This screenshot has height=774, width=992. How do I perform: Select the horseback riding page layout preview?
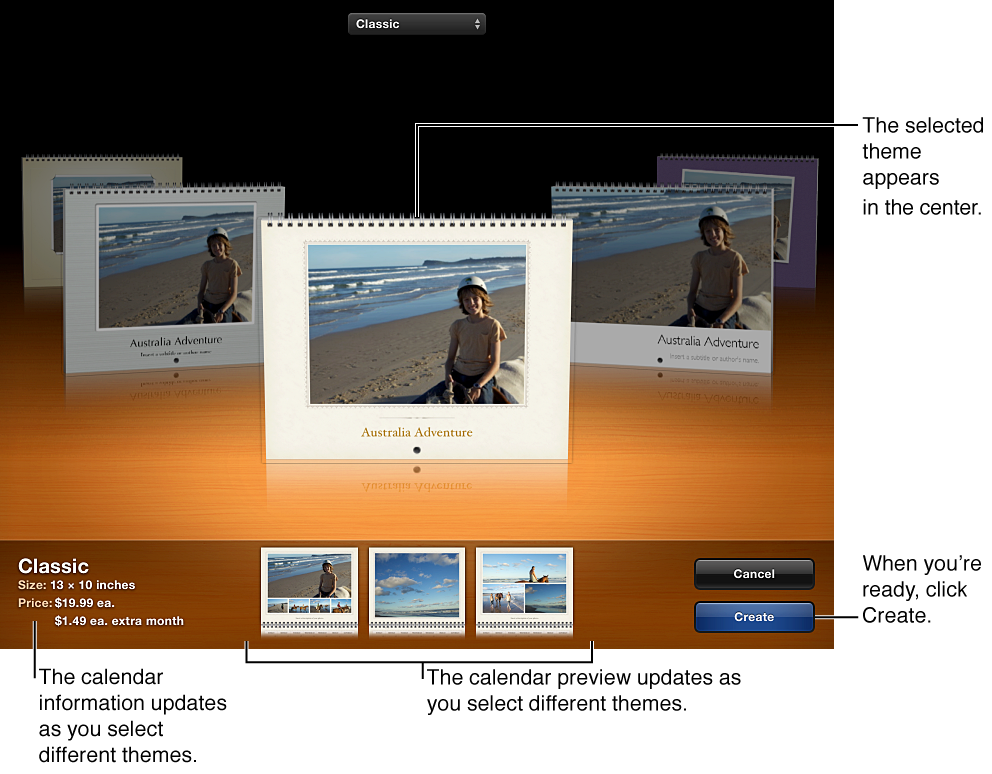(x=524, y=592)
